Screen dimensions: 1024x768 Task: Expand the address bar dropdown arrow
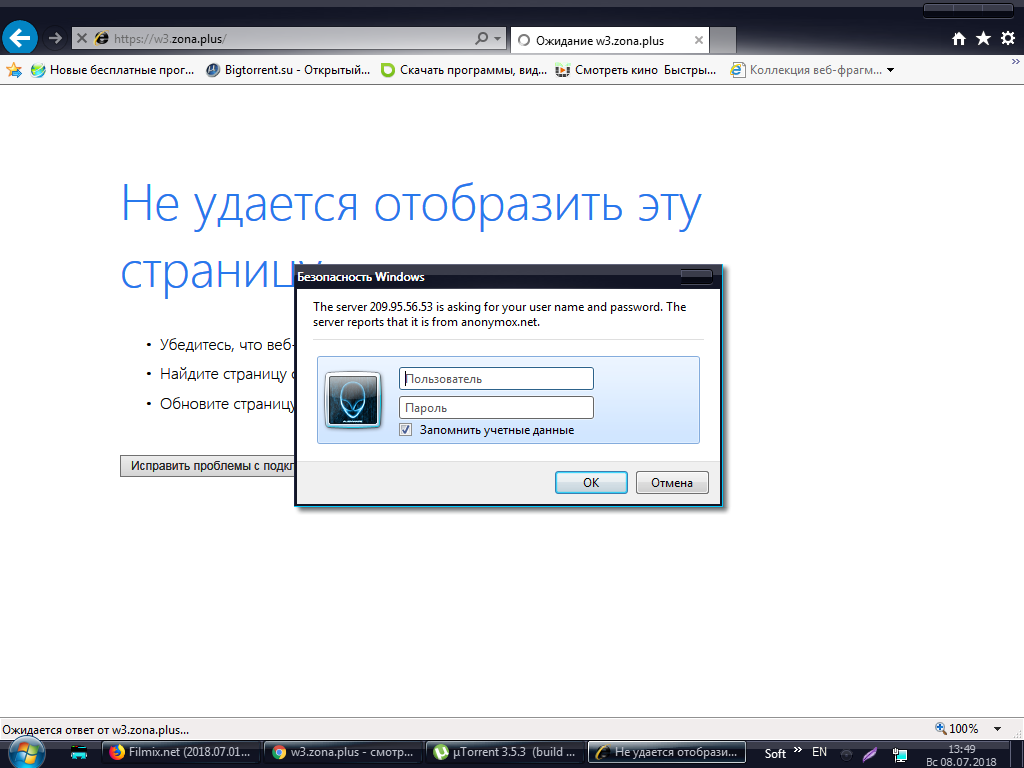[x=498, y=39]
